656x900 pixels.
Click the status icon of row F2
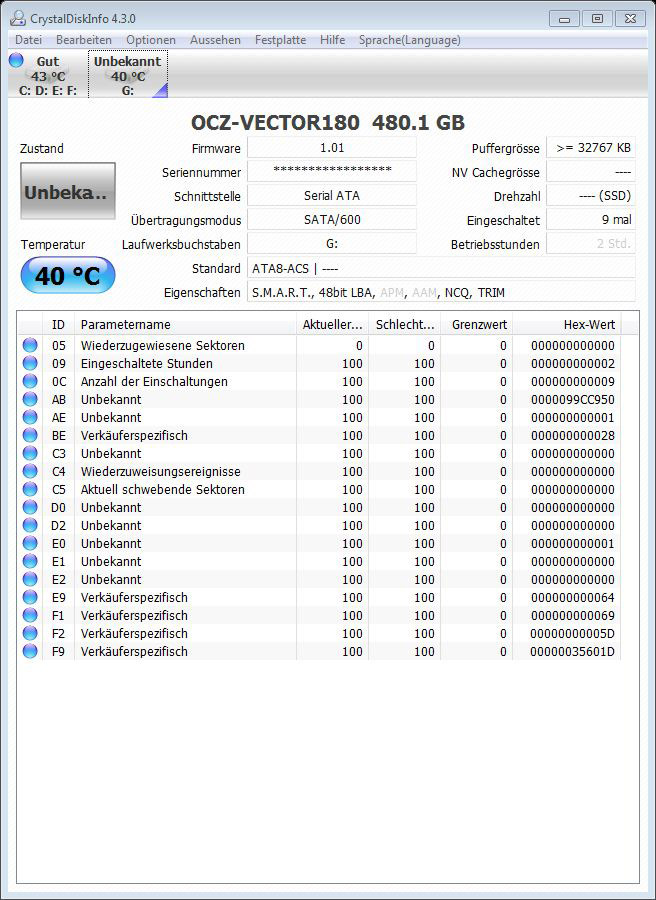click(30, 633)
